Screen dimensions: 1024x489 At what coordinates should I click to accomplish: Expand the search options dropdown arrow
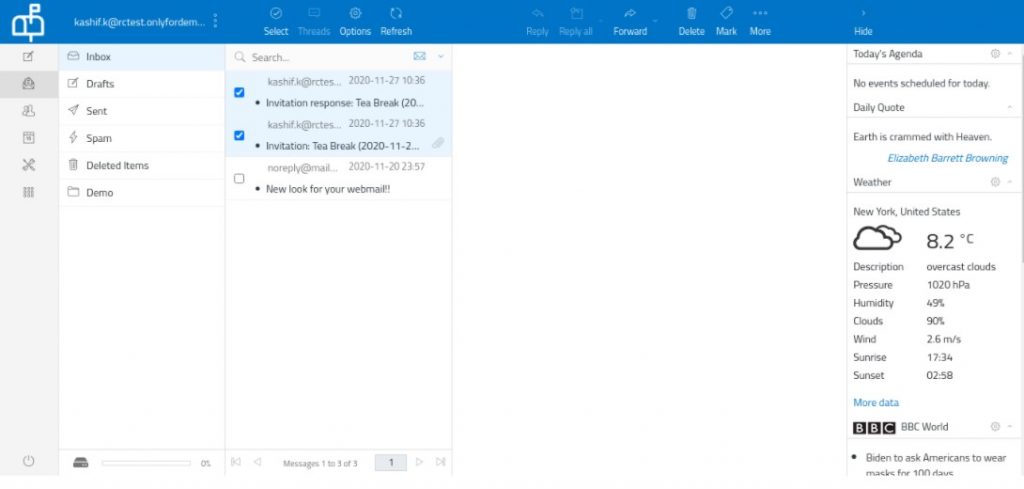(440, 57)
